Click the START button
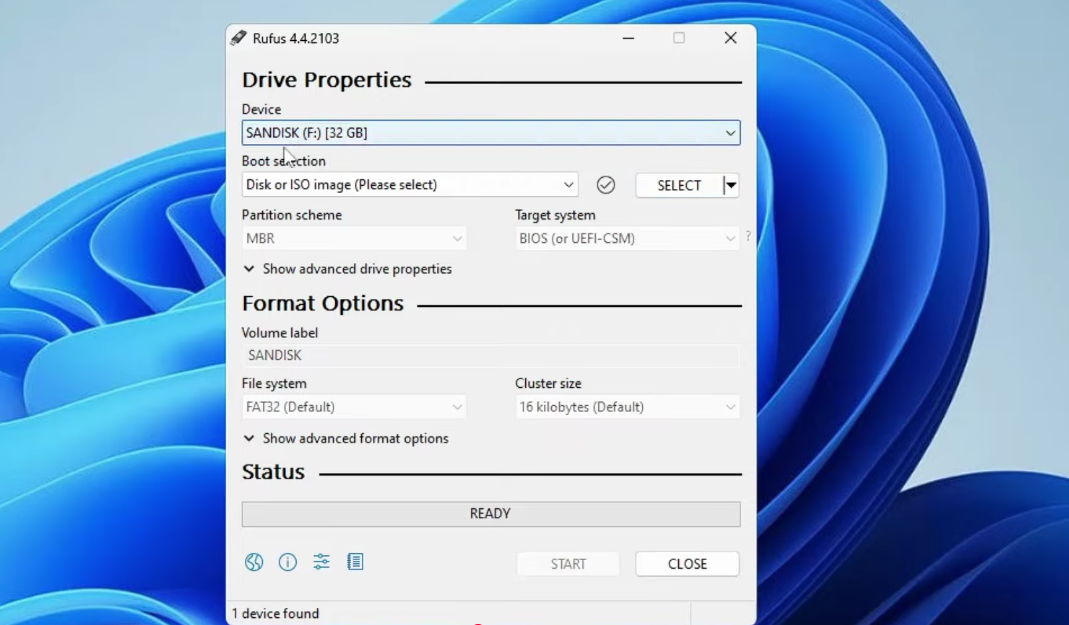The height and width of the screenshot is (625, 1069). click(x=568, y=564)
